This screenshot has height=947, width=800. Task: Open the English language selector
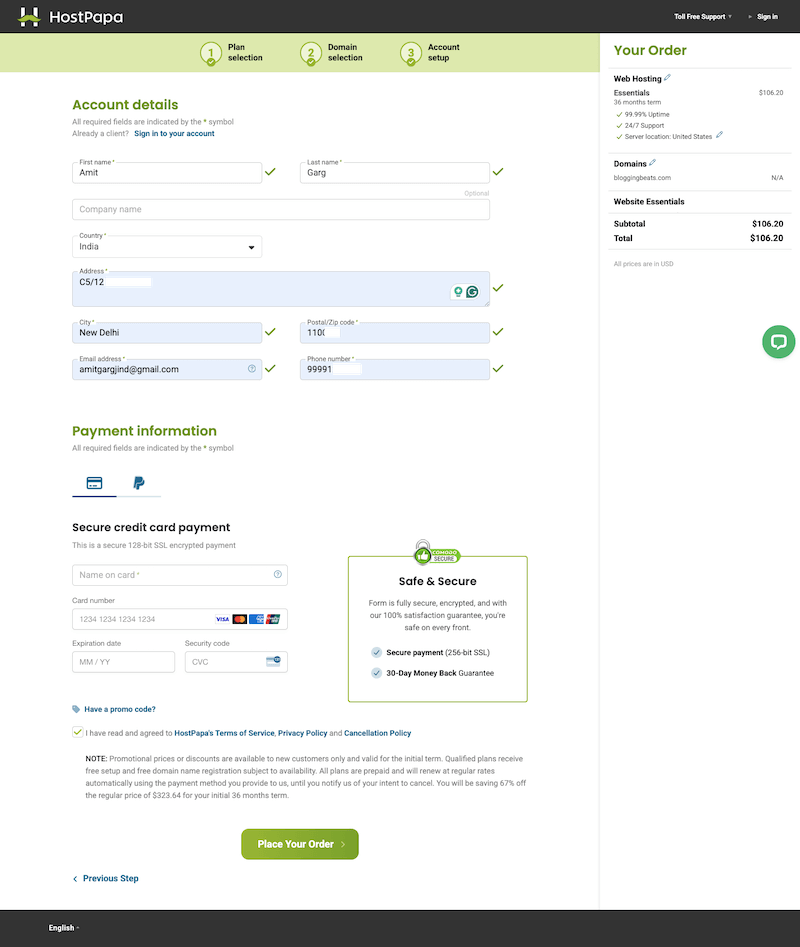coord(63,928)
